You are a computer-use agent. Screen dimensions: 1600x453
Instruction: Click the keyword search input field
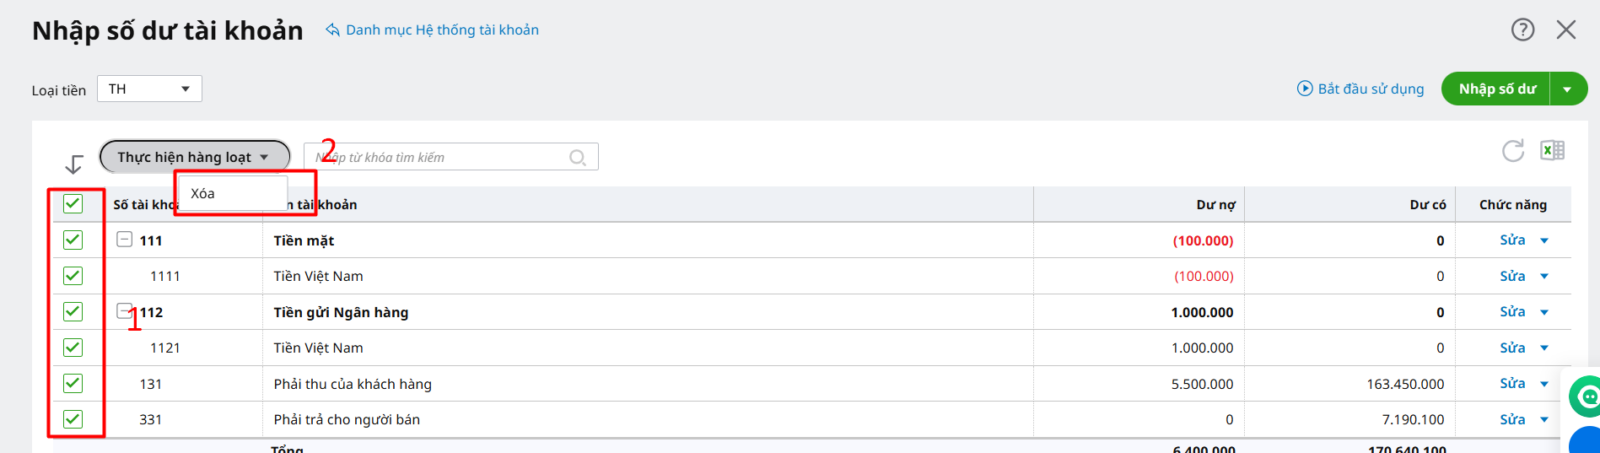coord(440,157)
